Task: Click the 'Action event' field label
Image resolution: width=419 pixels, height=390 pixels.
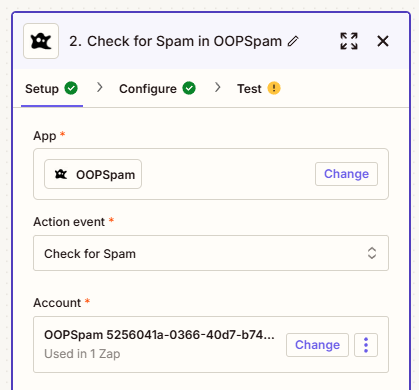Action: point(69,222)
